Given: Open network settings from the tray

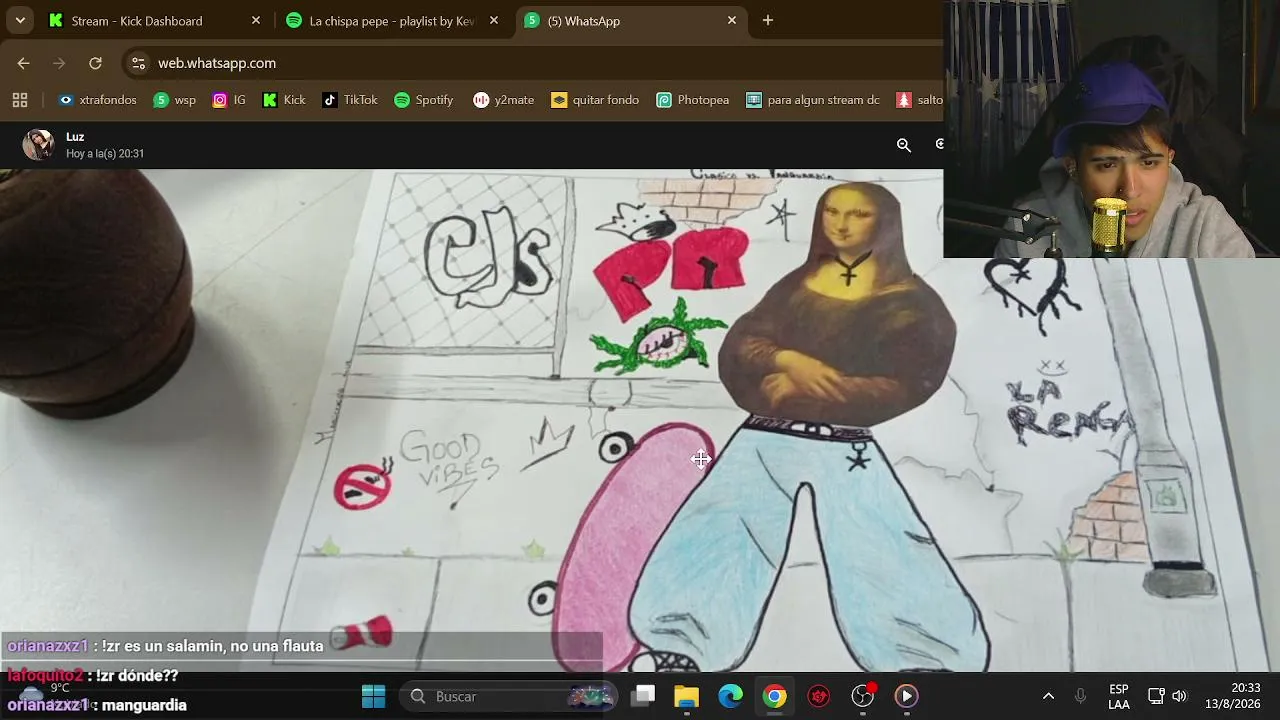Looking at the screenshot, I should point(1156,696).
